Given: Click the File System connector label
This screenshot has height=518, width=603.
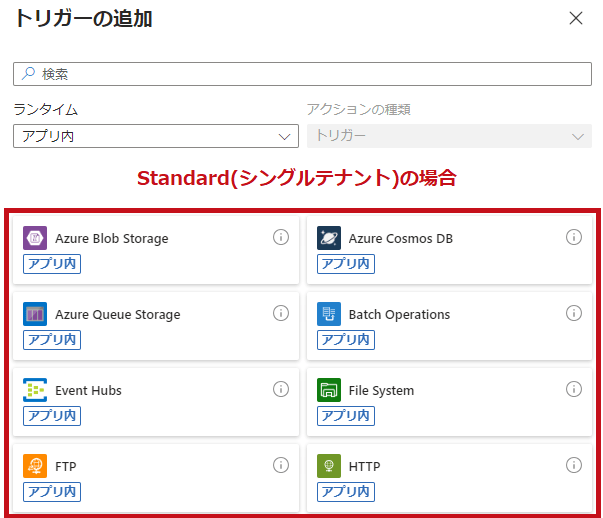Looking at the screenshot, I should pos(381,391).
